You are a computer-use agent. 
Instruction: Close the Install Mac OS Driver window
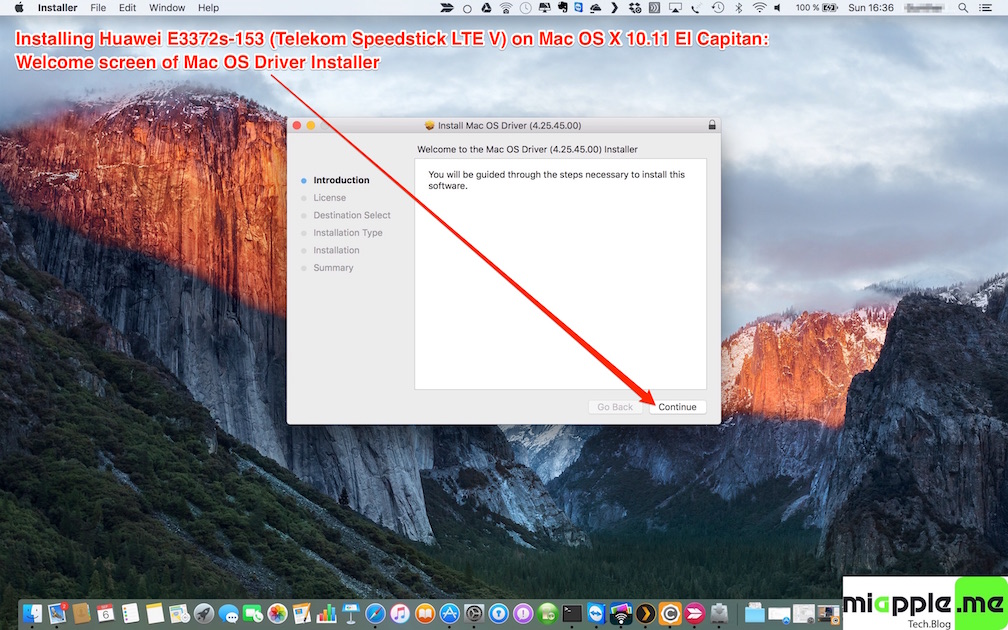click(x=297, y=125)
